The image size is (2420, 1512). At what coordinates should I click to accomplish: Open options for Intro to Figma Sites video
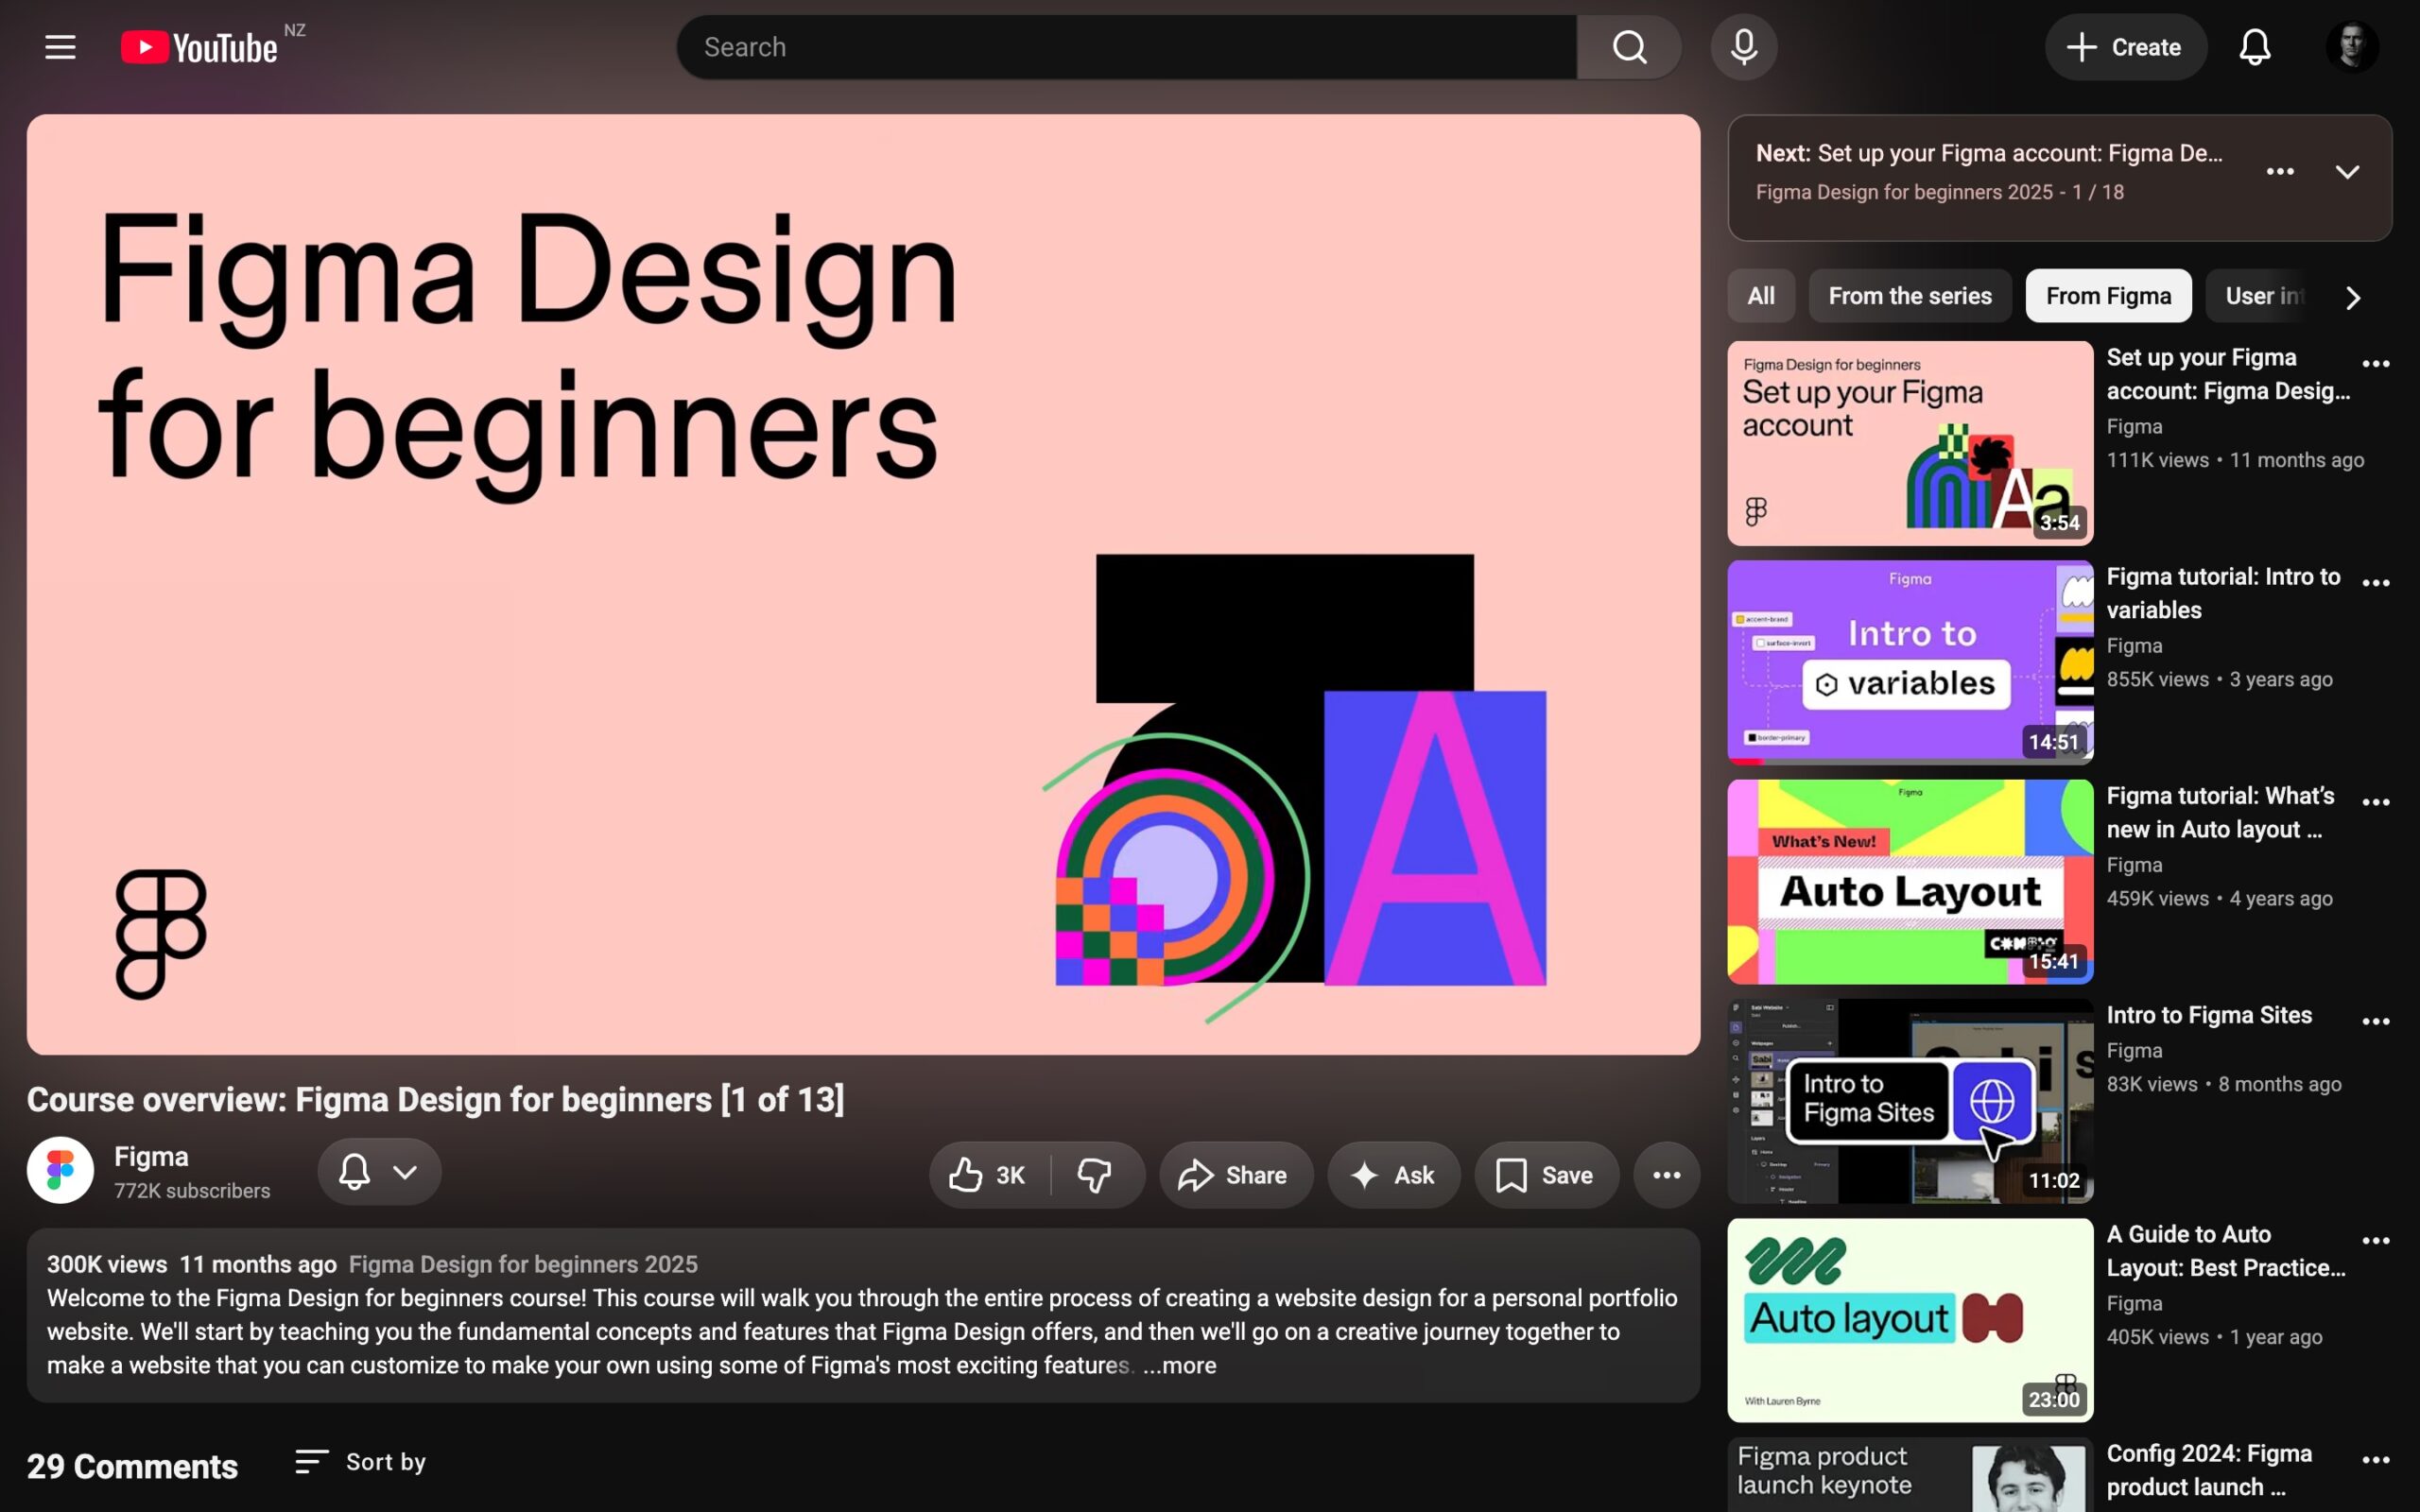tap(2376, 1021)
